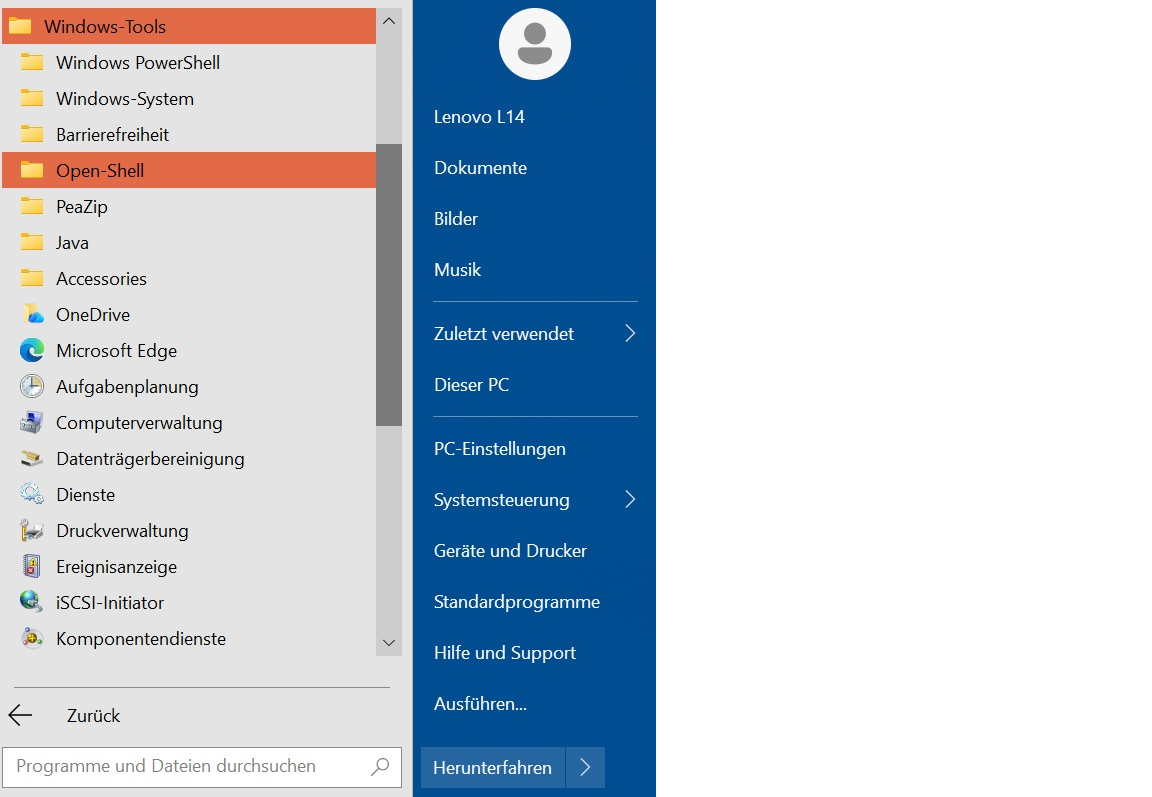Open Systemsteuerung menu item
This screenshot has height=797, width=1152.
click(534, 500)
